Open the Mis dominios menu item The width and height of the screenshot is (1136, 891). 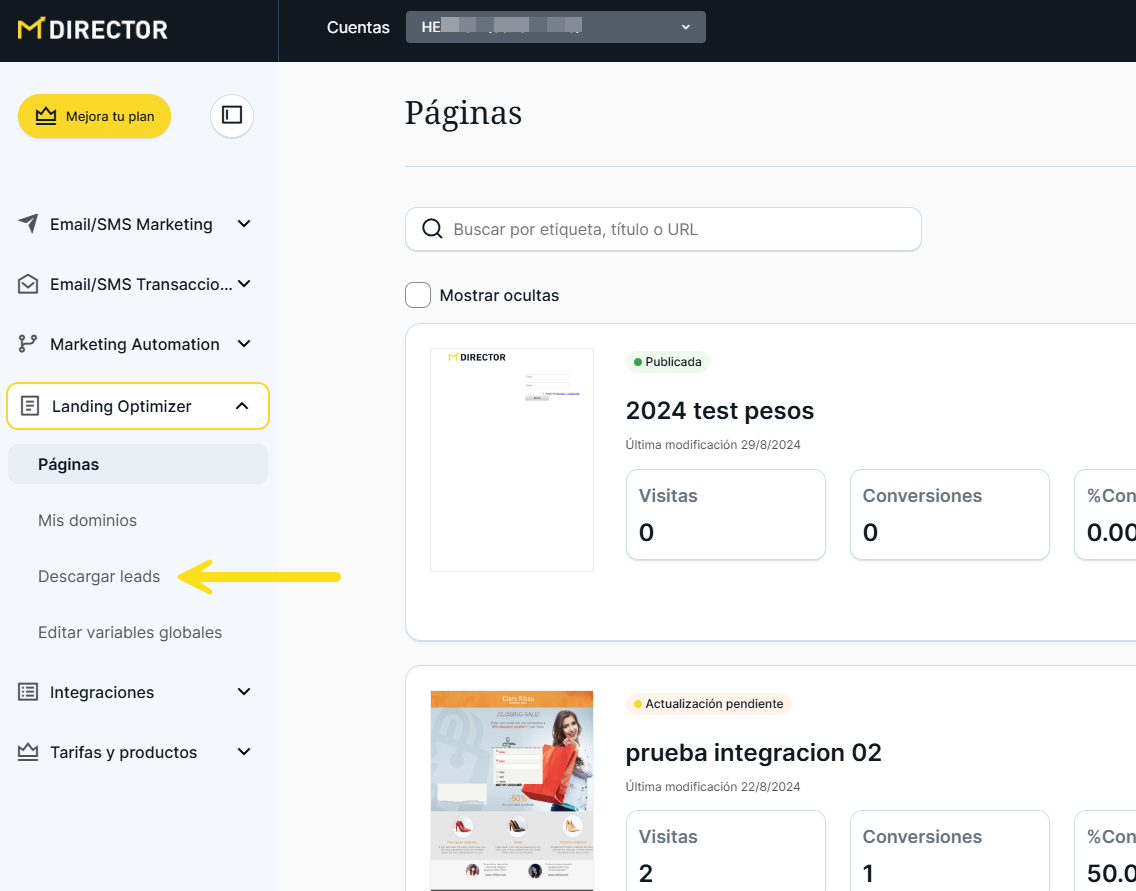click(87, 520)
